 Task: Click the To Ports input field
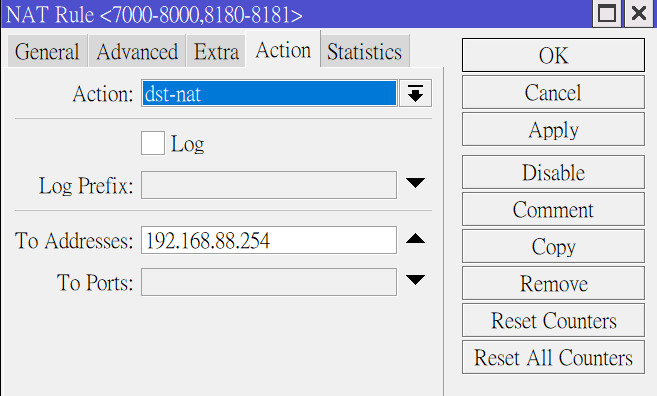tap(269, 282)
